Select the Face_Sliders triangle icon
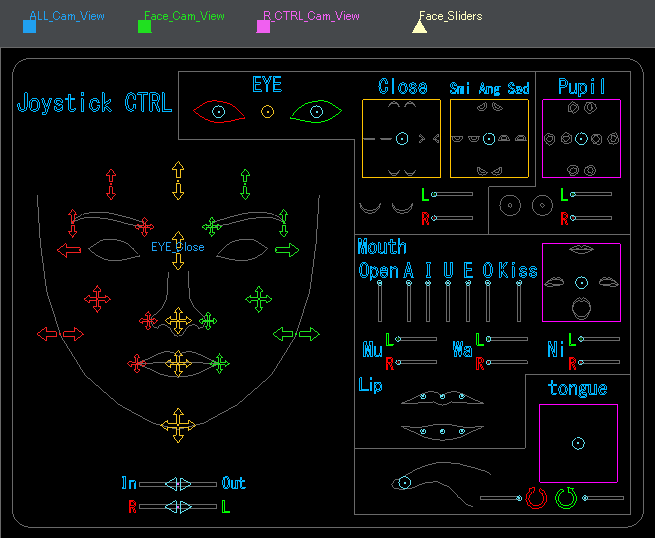This screenshot has width=655, height=538. (x=419, y=26)
